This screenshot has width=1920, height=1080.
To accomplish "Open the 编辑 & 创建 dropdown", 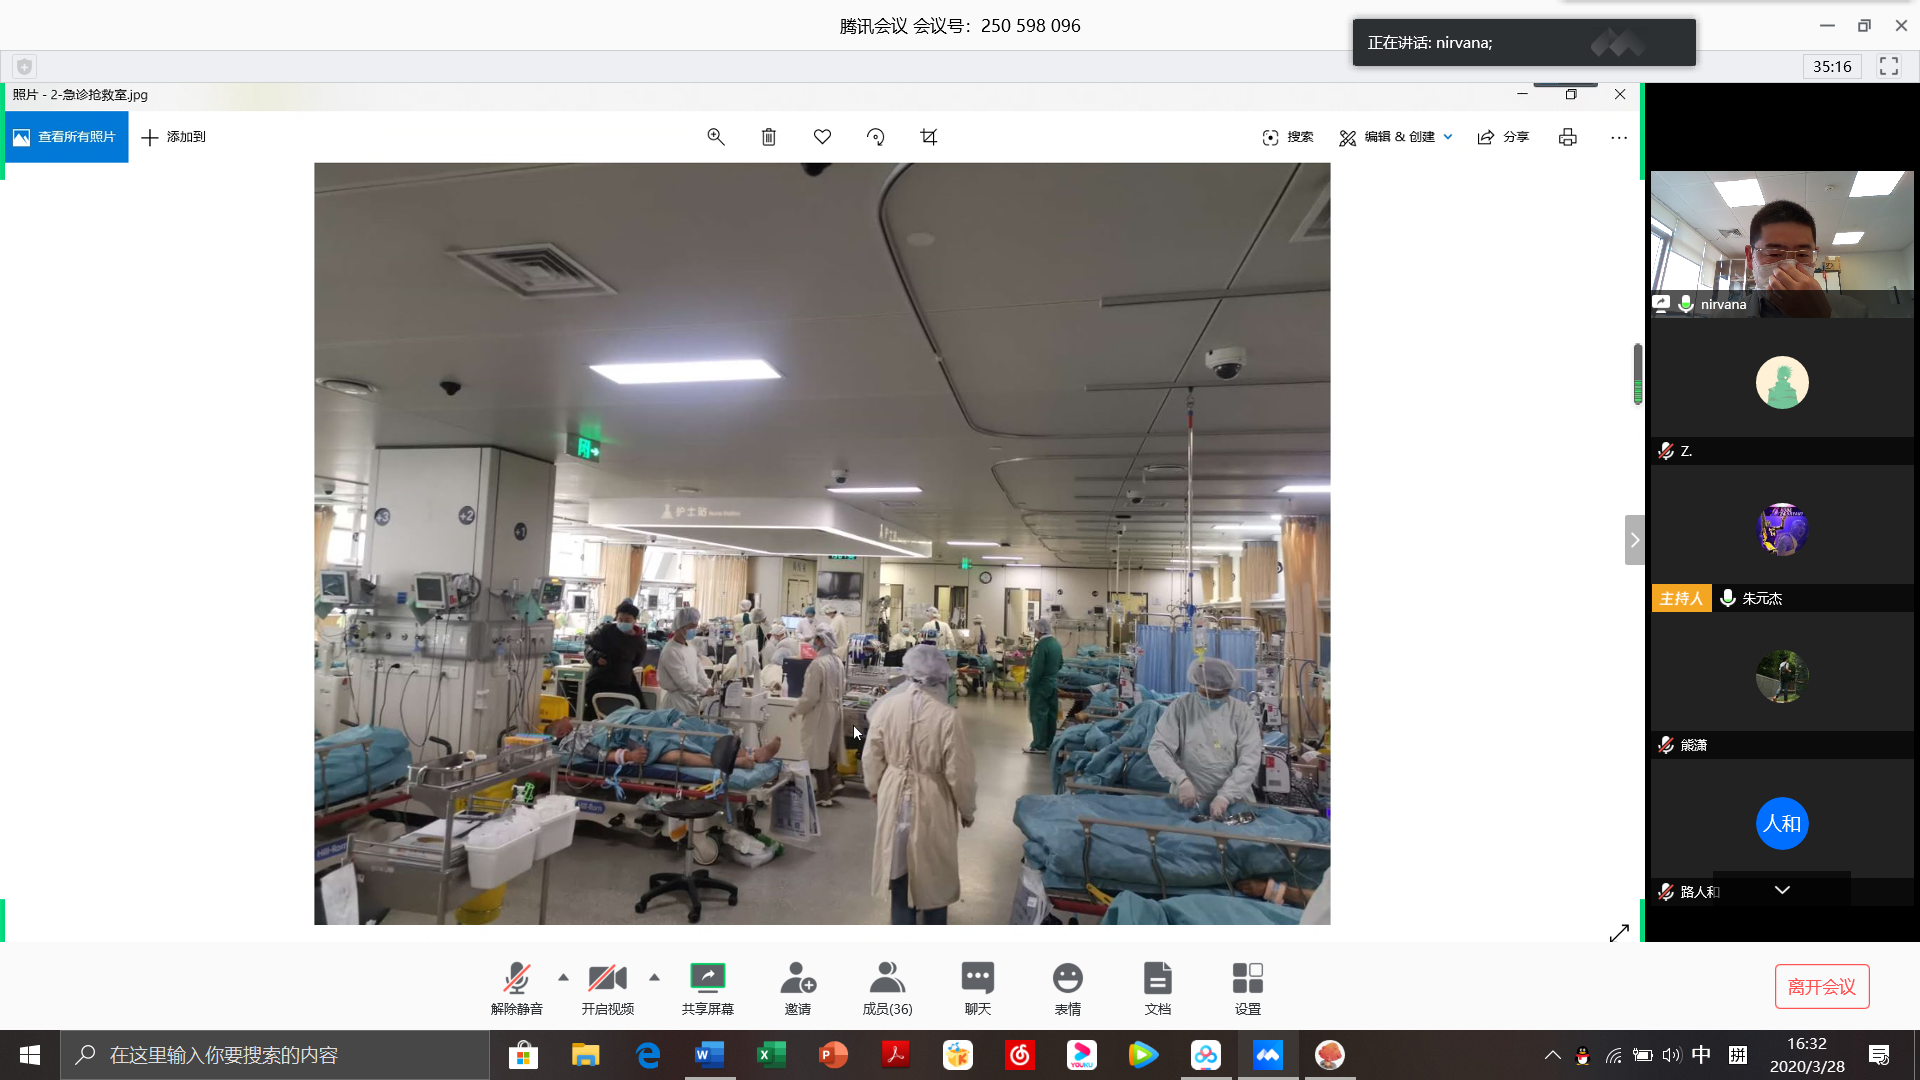I will [1396, 137].
